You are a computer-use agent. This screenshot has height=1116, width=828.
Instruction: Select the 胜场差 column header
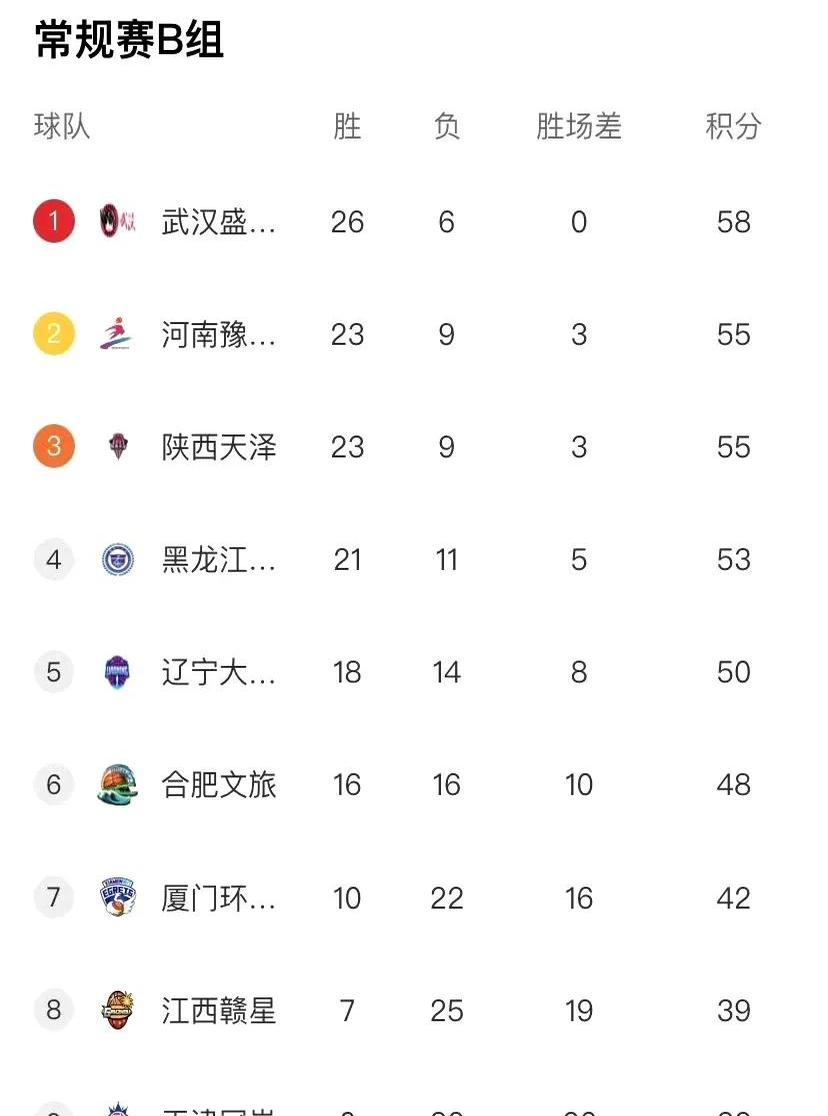coord(579,127)
